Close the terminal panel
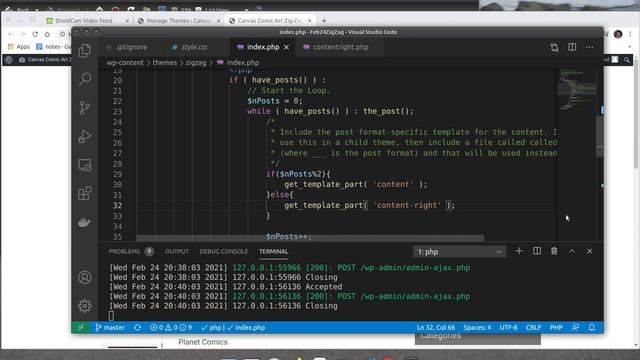This screenshot has height=360, width=640. [x=589, y=251]
